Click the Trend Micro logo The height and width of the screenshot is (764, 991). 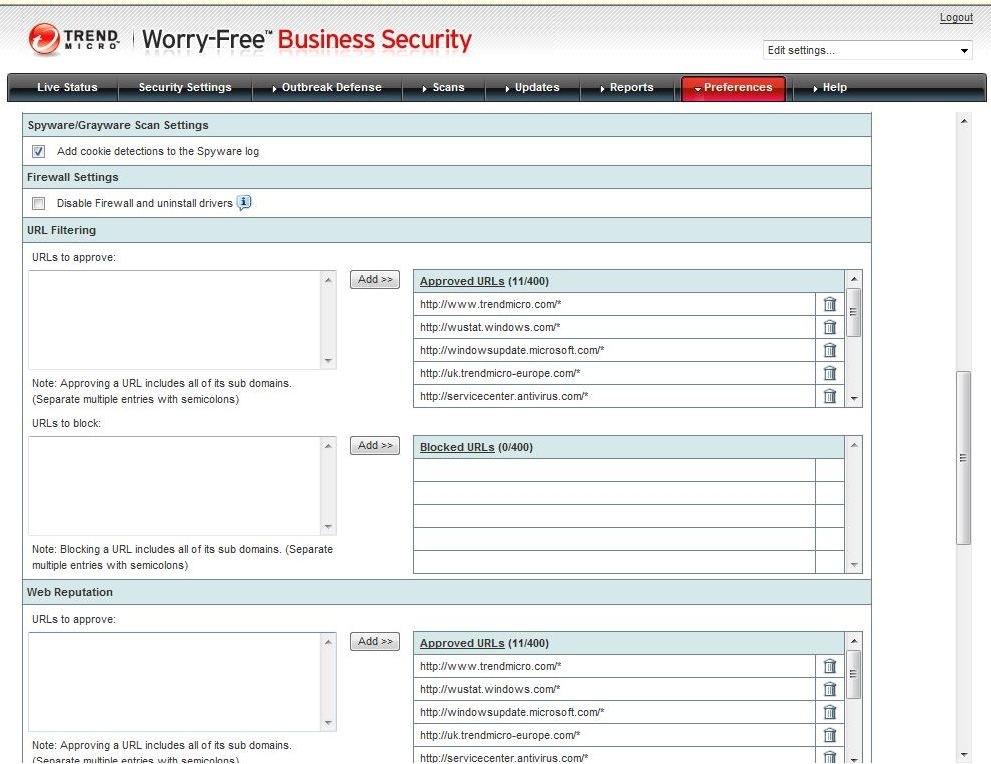coord(74,39)
